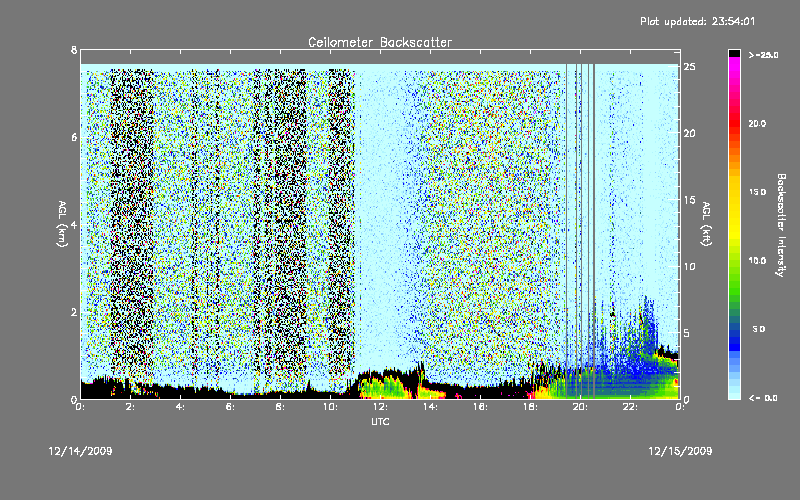800x500 pixels.
Task: Click the 'Ceilometer Backscatter' plot title
Action: click(380, 42)
